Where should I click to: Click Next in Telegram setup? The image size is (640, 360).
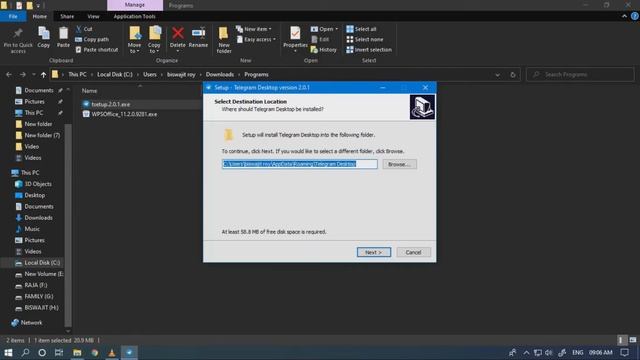374,252
